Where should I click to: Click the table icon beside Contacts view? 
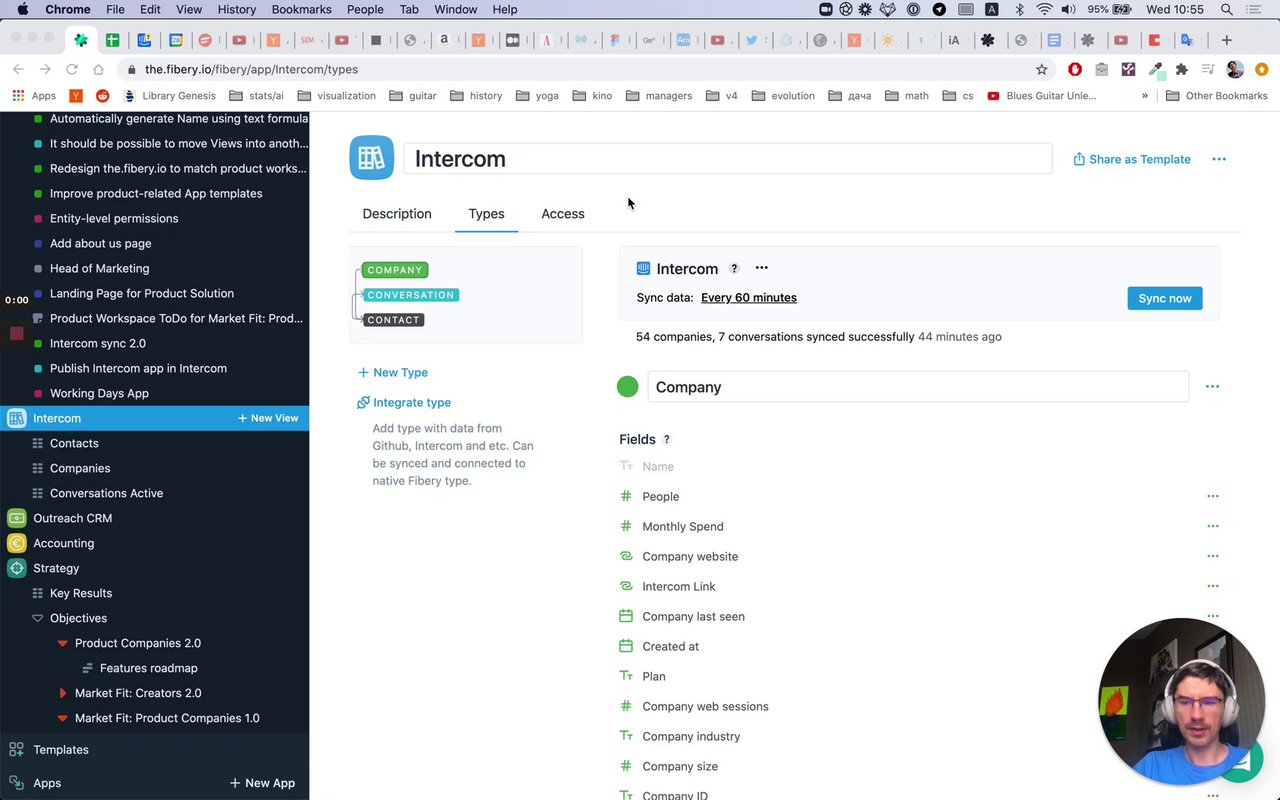(x=38, y=443)
